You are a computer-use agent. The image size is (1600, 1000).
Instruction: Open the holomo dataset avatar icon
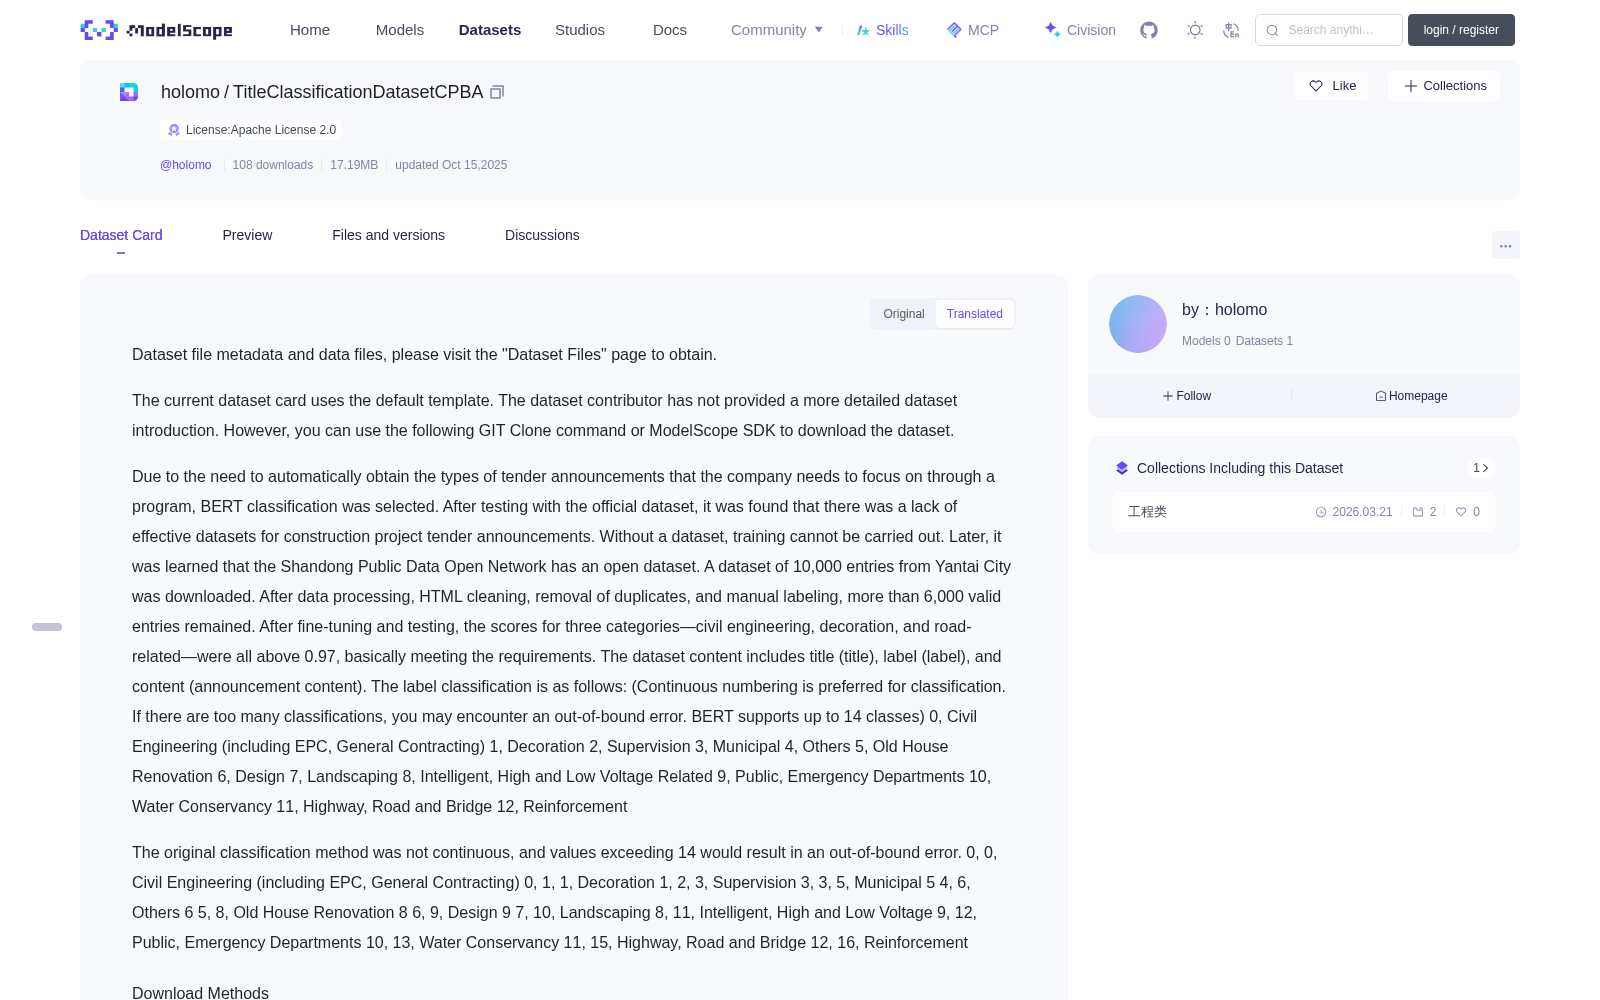coord(129,92)
